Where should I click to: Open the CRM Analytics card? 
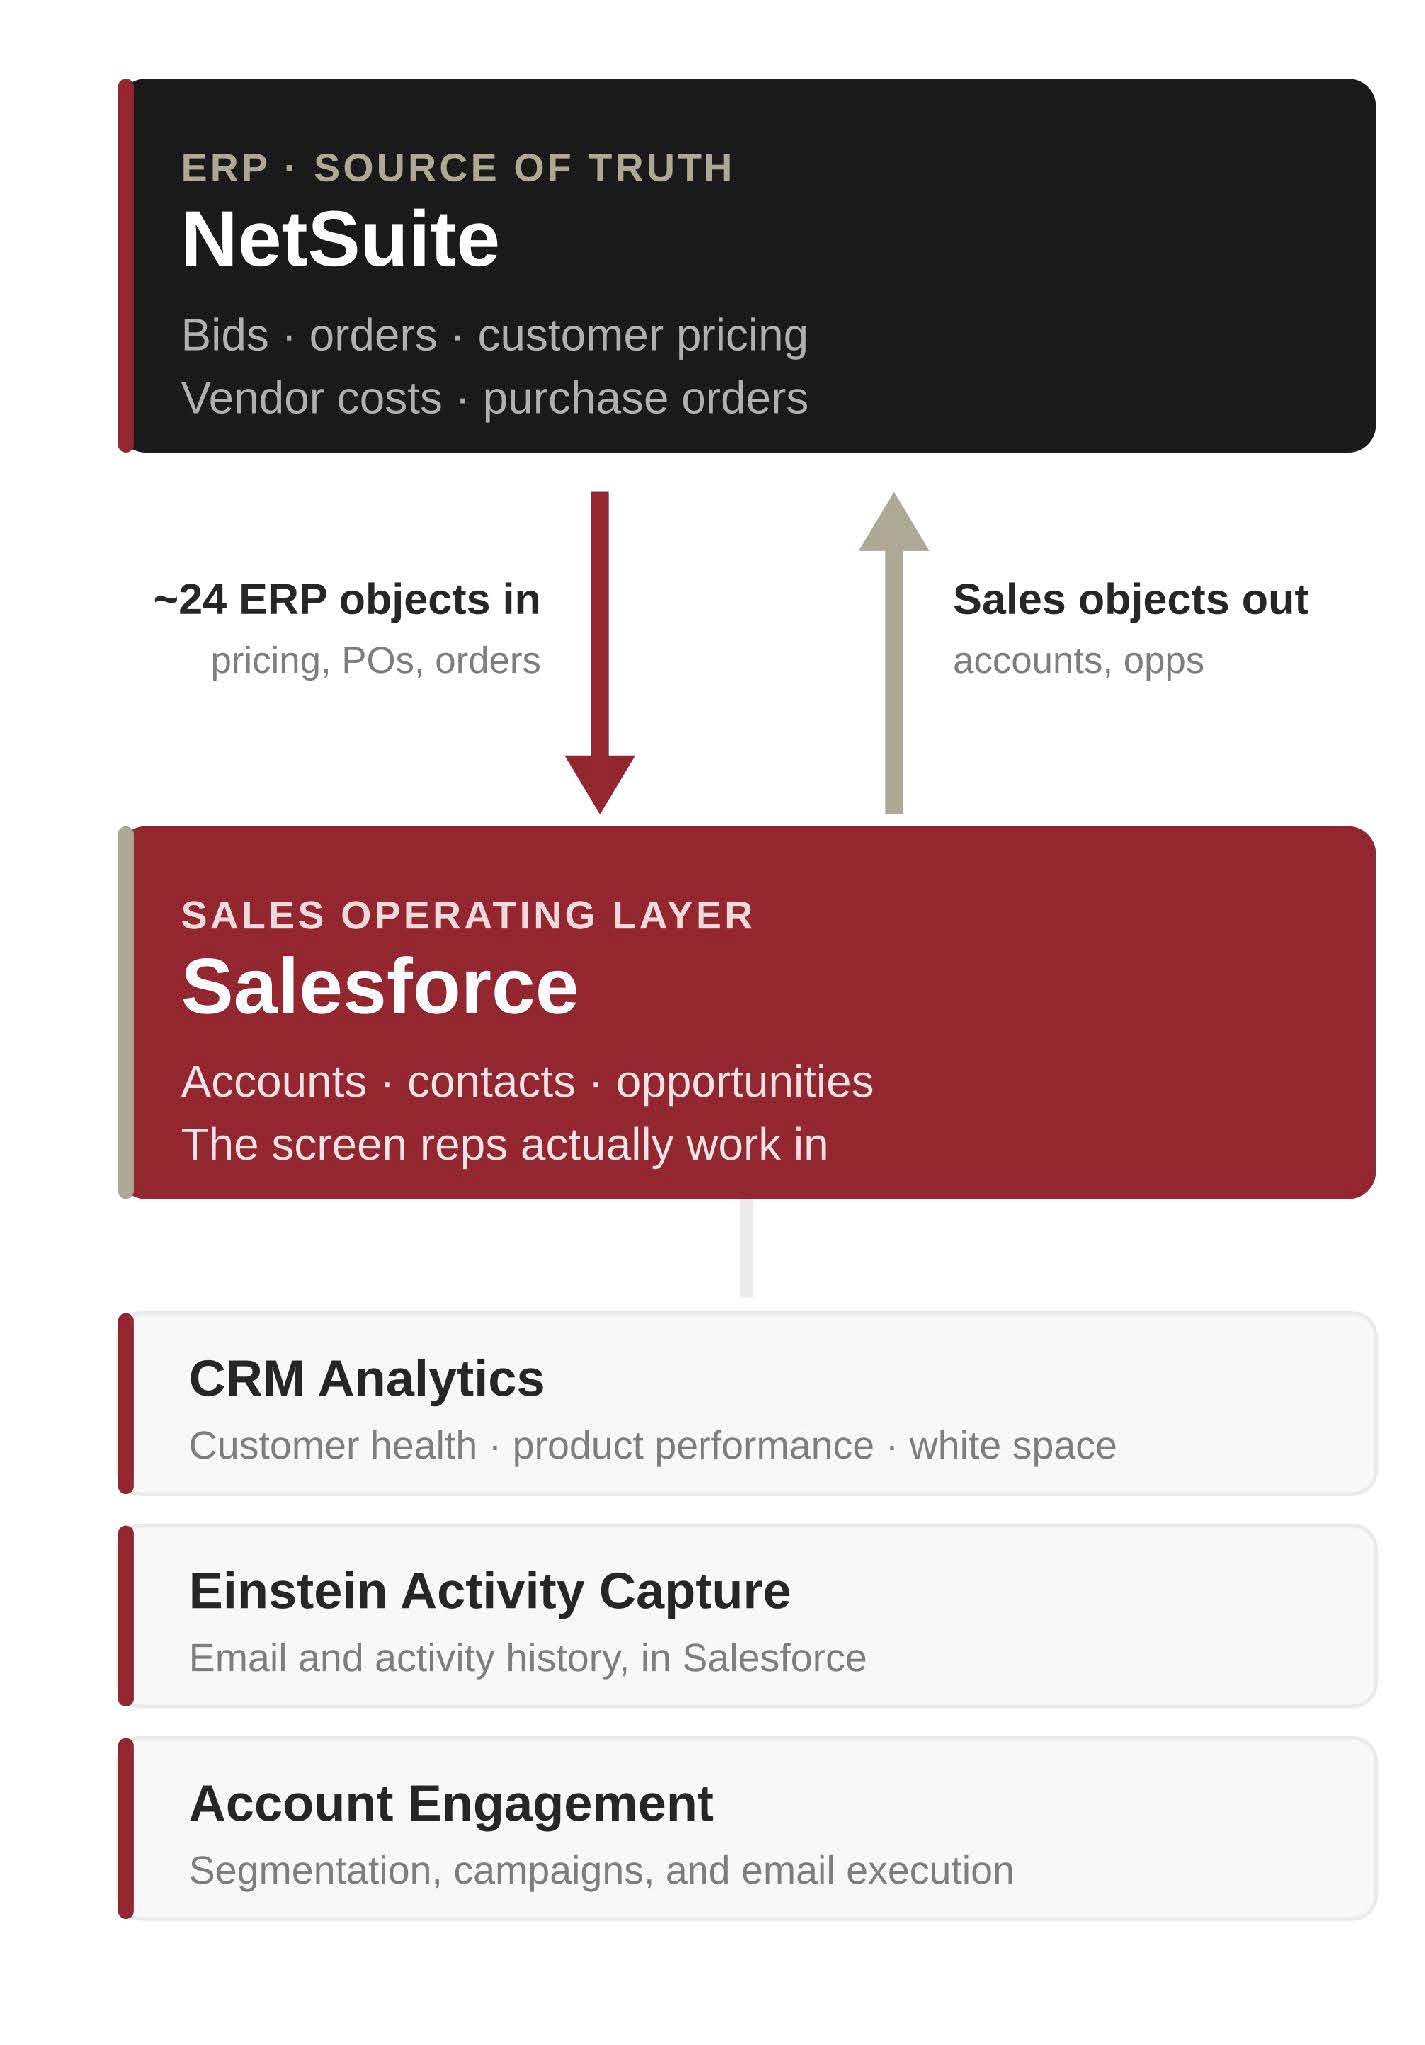(747, 1403)
